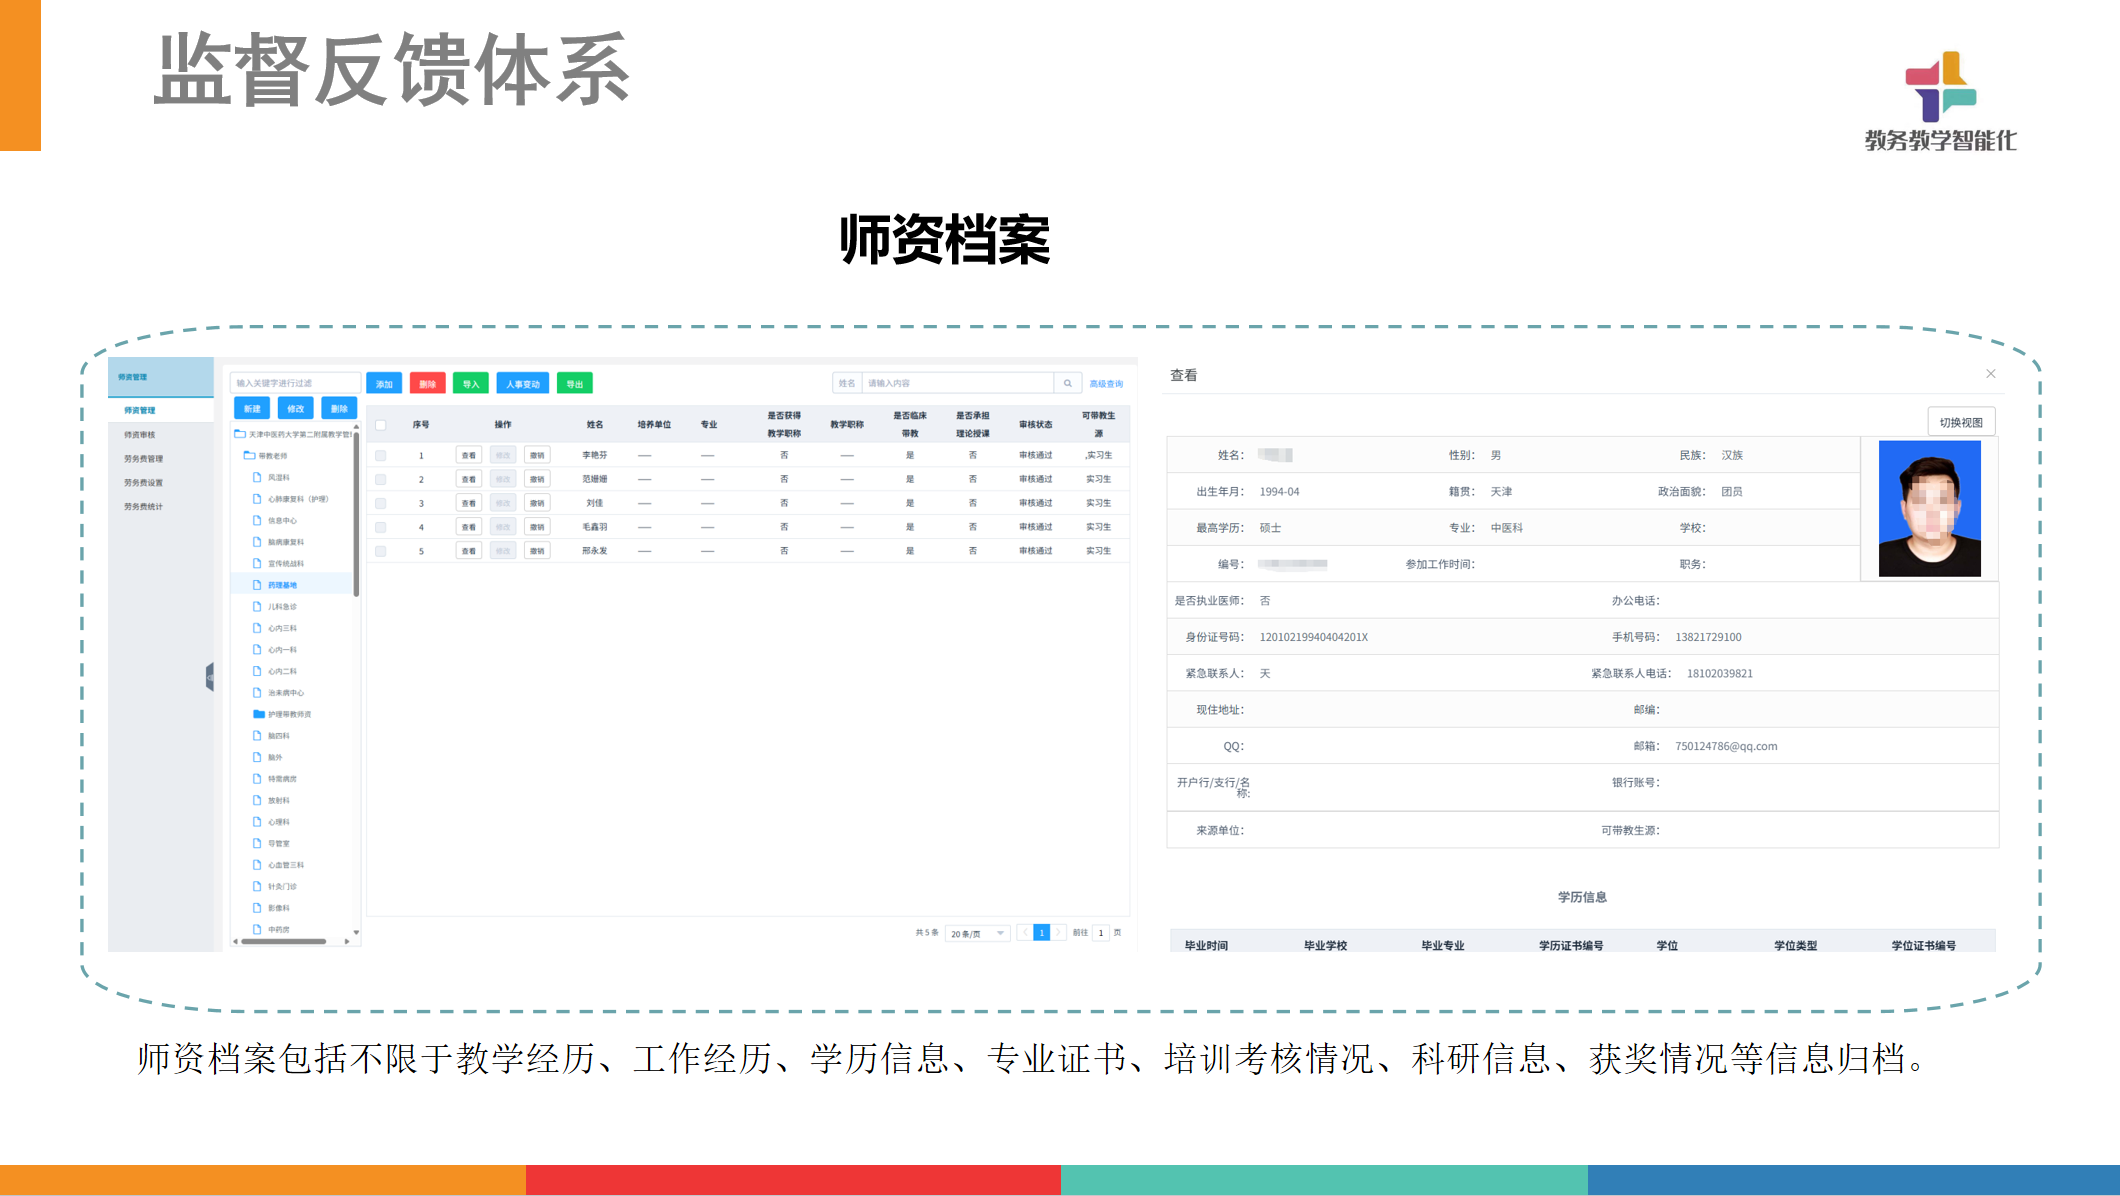Open 劳务费统计 in the left menu
The width and height of the screenshot is (2120, 1196).
point(143,507)
